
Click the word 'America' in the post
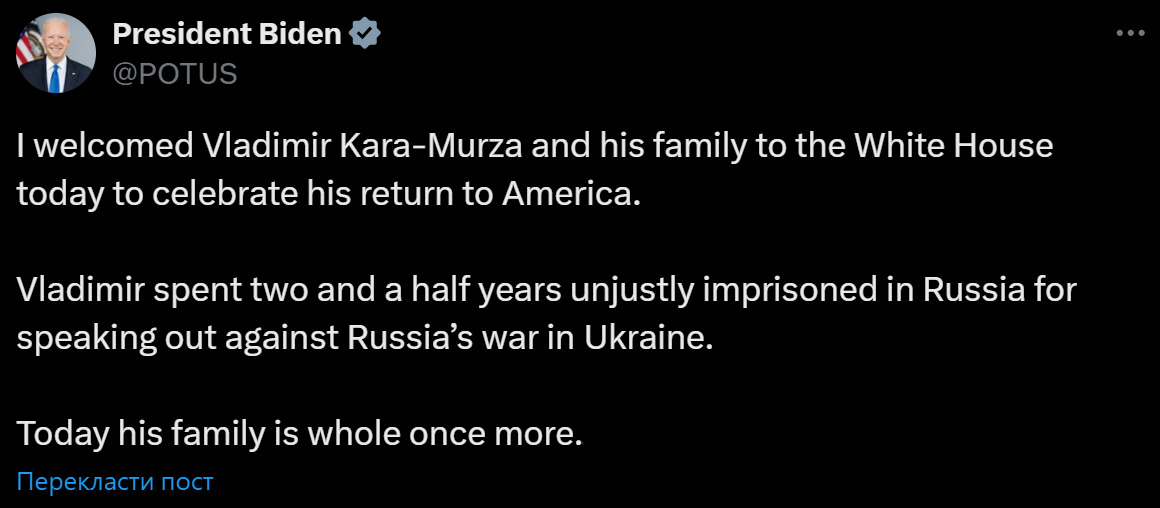(x=565, y=194)
